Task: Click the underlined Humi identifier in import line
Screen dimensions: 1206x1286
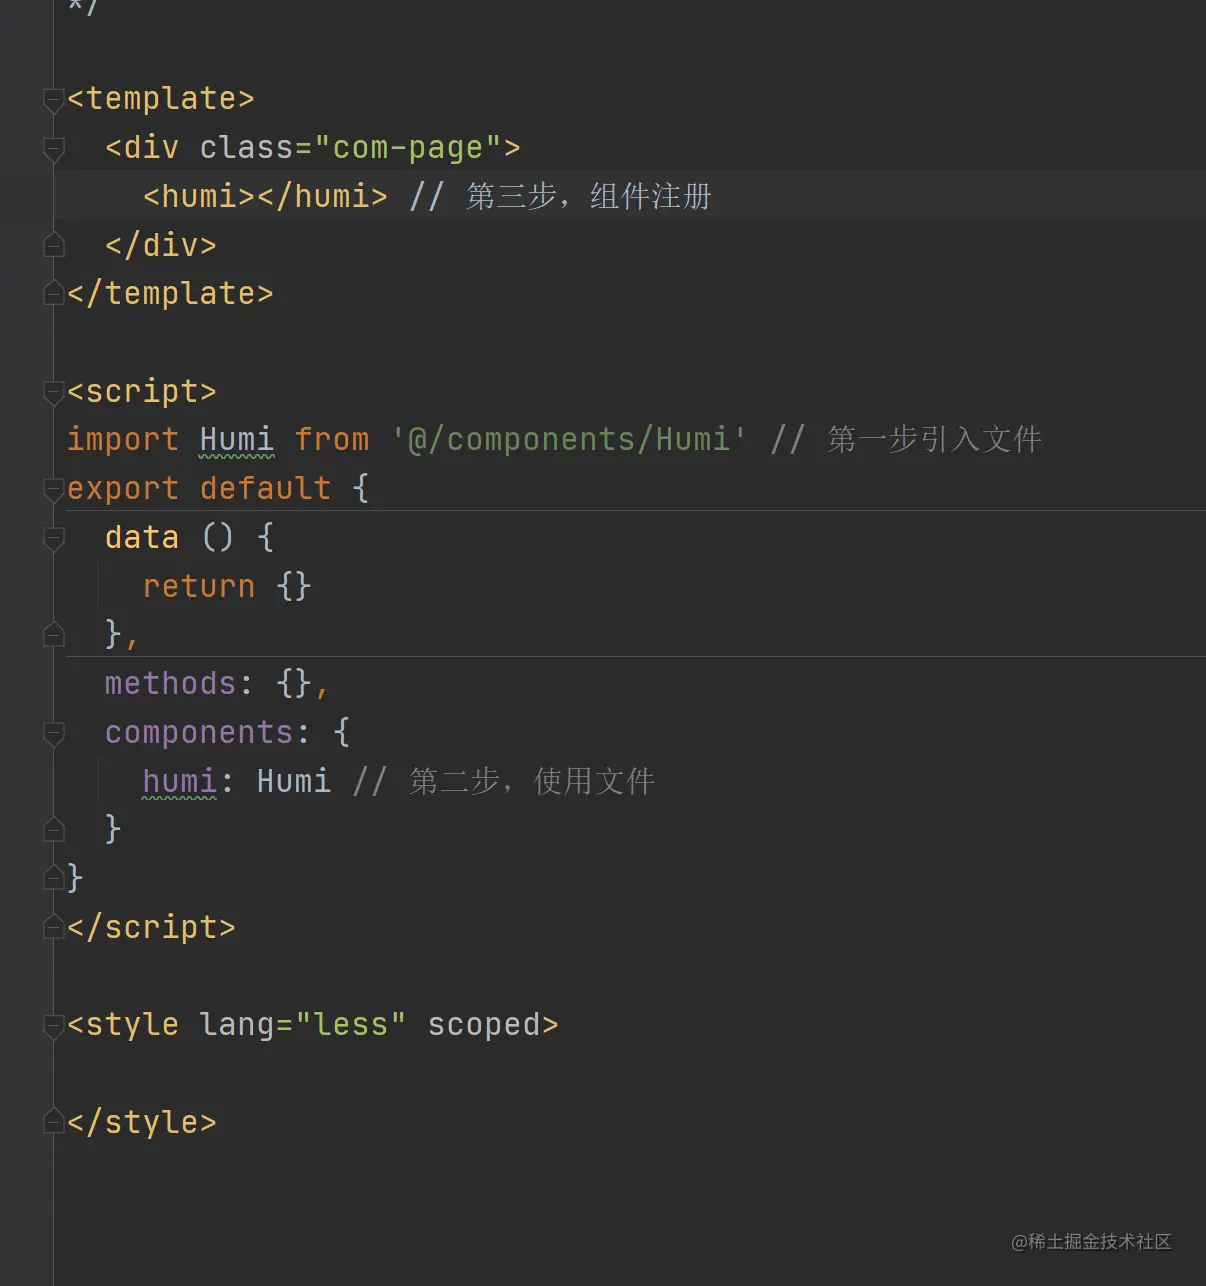Action: coord(237,440)
